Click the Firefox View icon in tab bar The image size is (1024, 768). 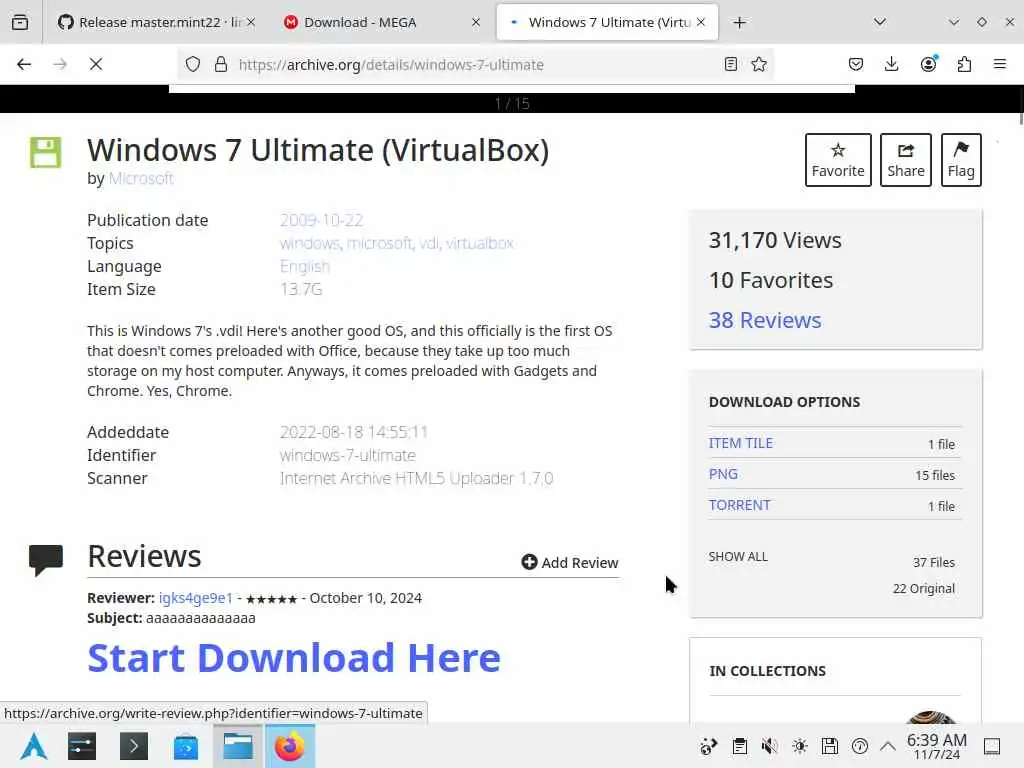[x=20, y=22]
